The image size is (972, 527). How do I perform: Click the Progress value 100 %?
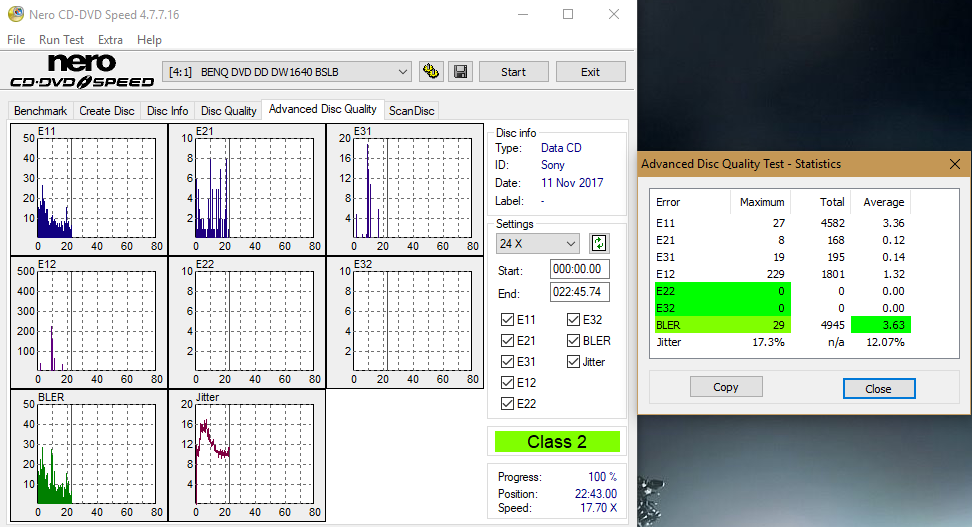coord(602,477)
